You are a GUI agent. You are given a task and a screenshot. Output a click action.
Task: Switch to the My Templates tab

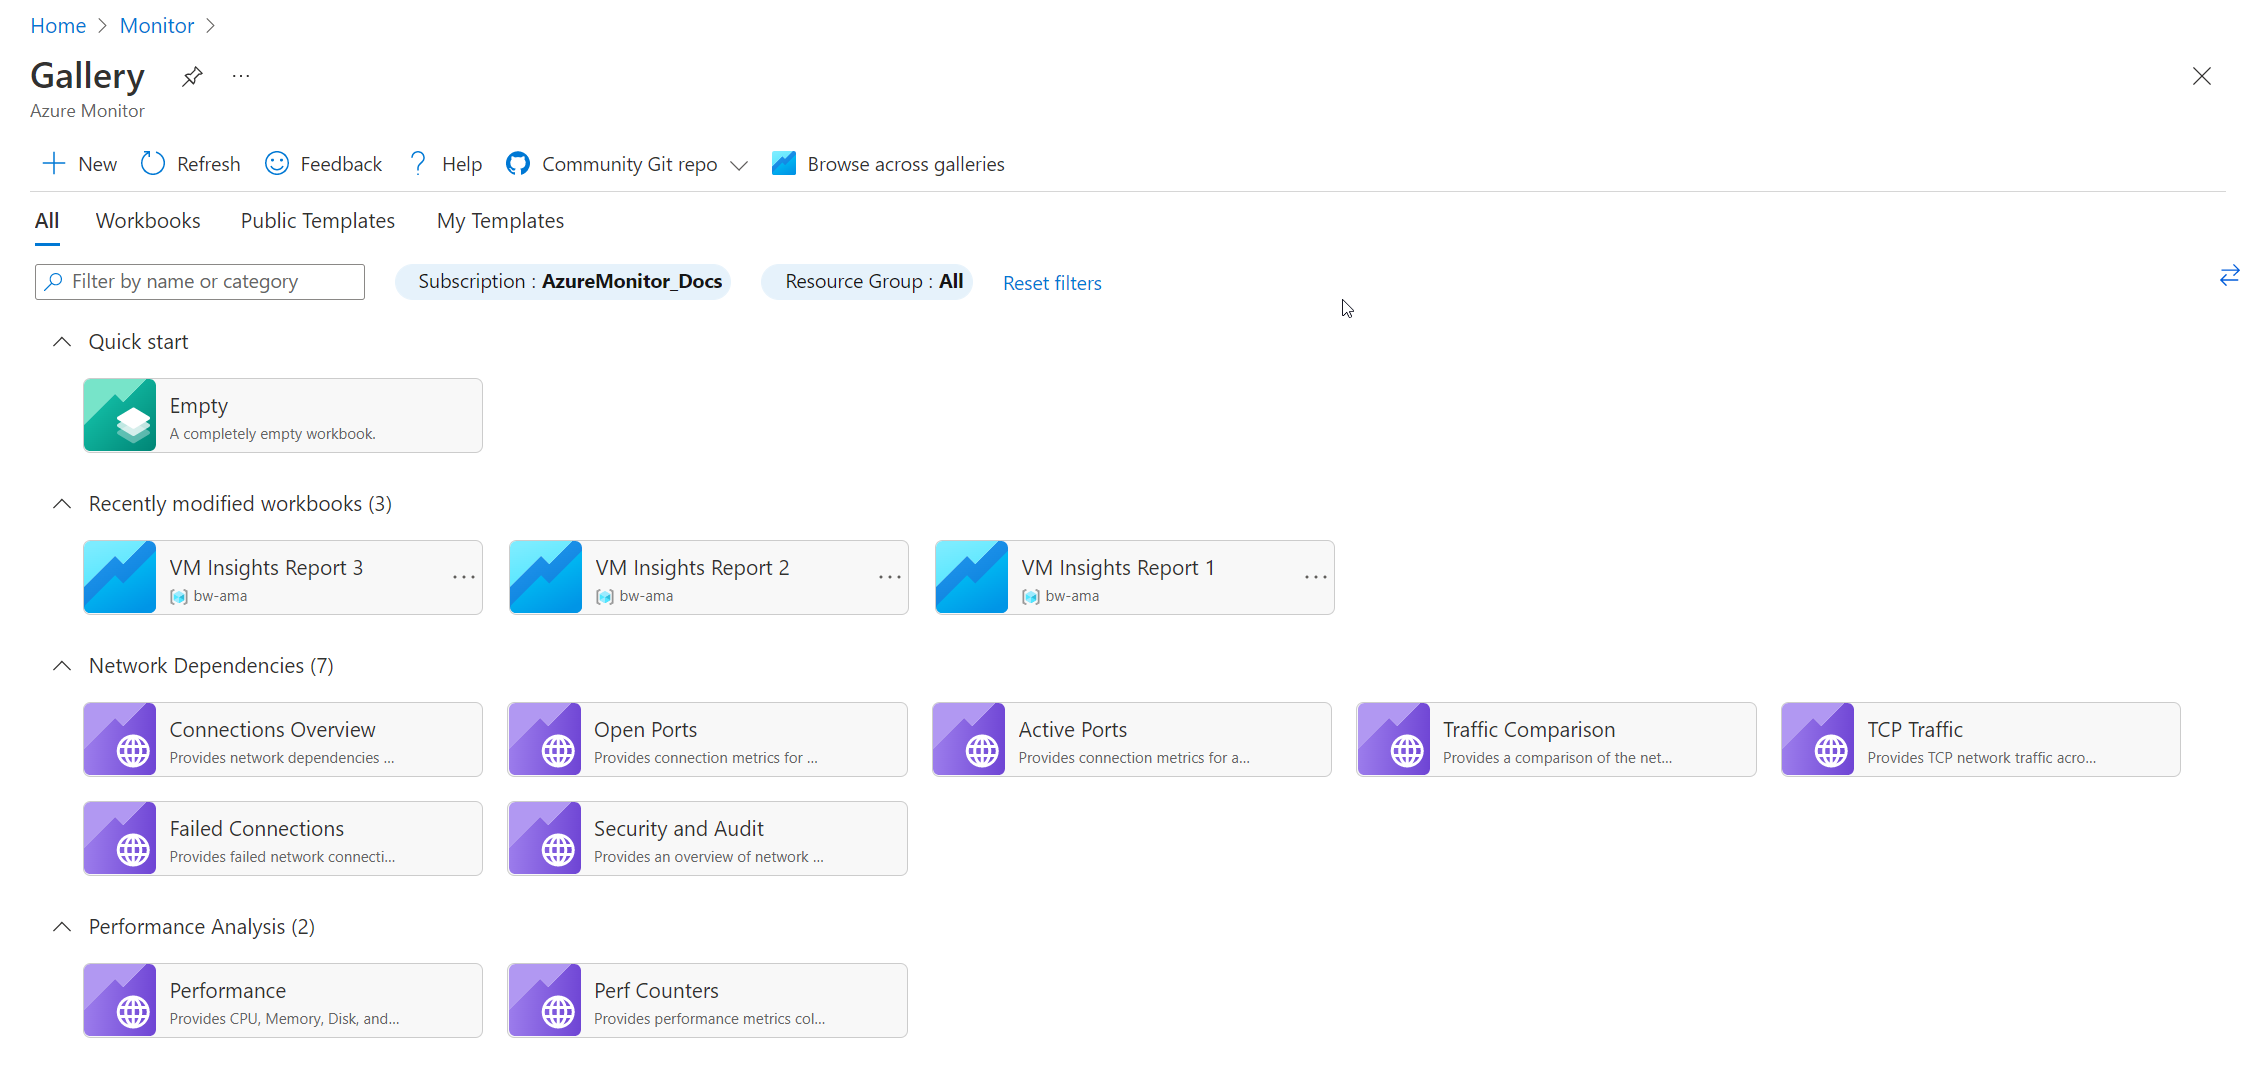pos(500,220)
